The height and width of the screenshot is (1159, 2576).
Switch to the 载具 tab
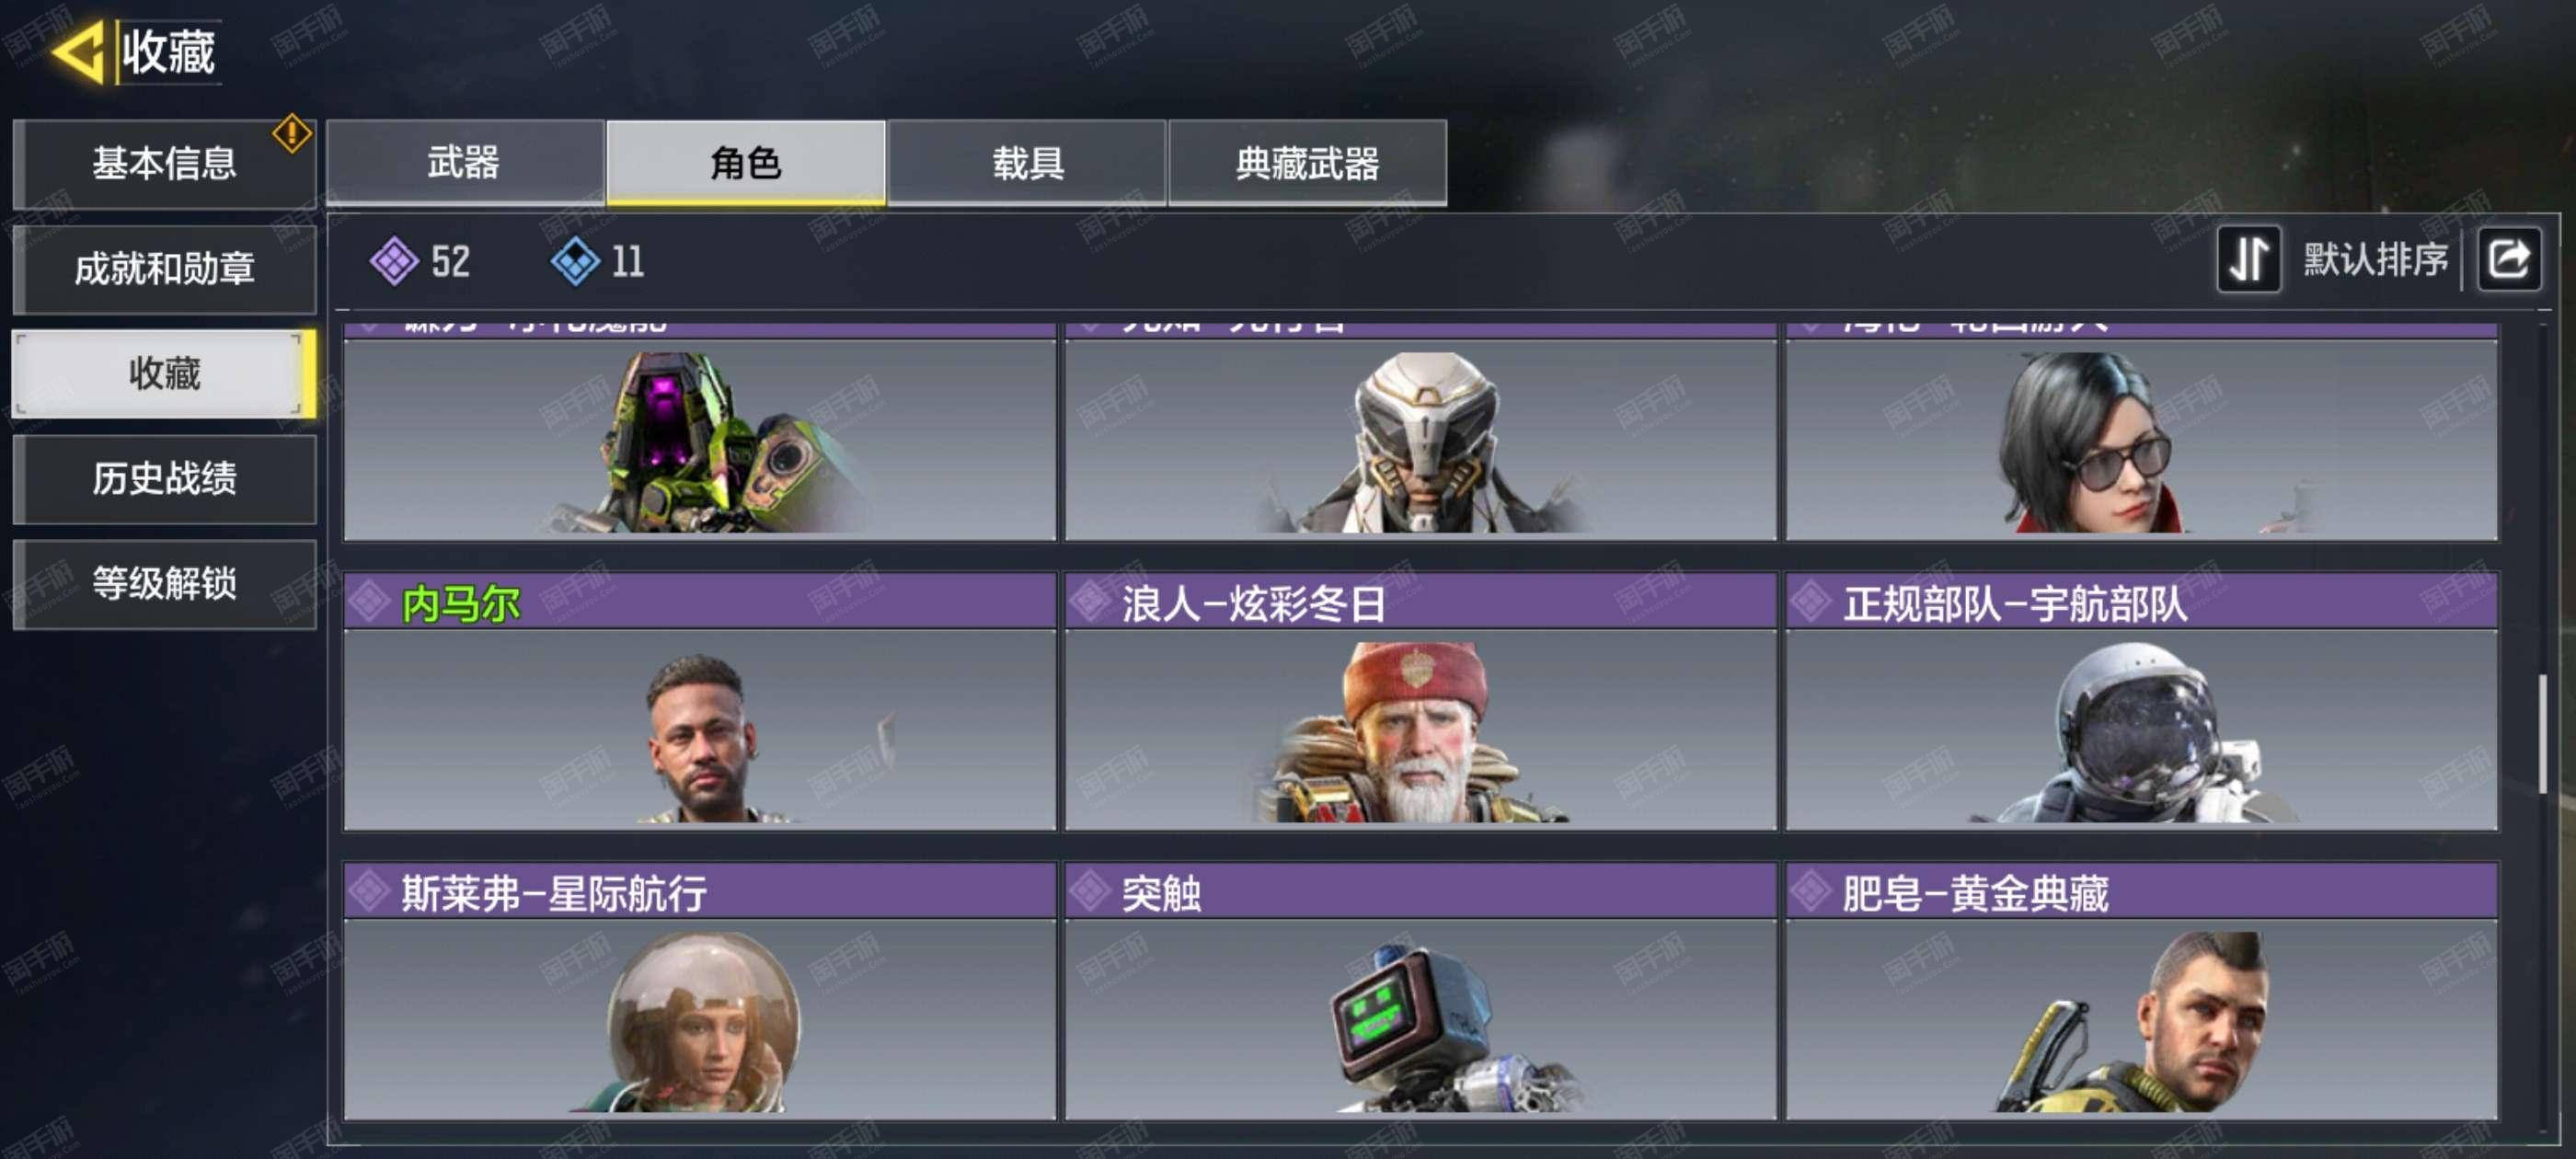[x=1027, y=162]
